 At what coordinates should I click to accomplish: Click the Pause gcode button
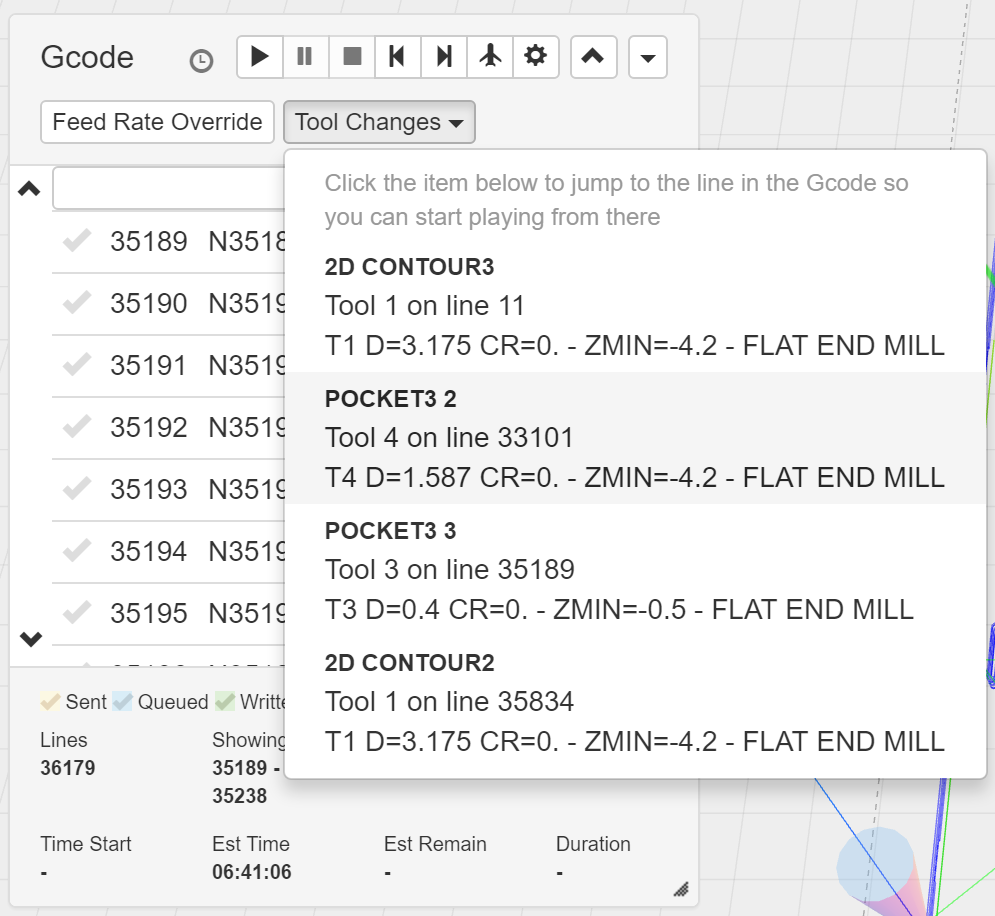pyautogui.click(x=305, y=57)
